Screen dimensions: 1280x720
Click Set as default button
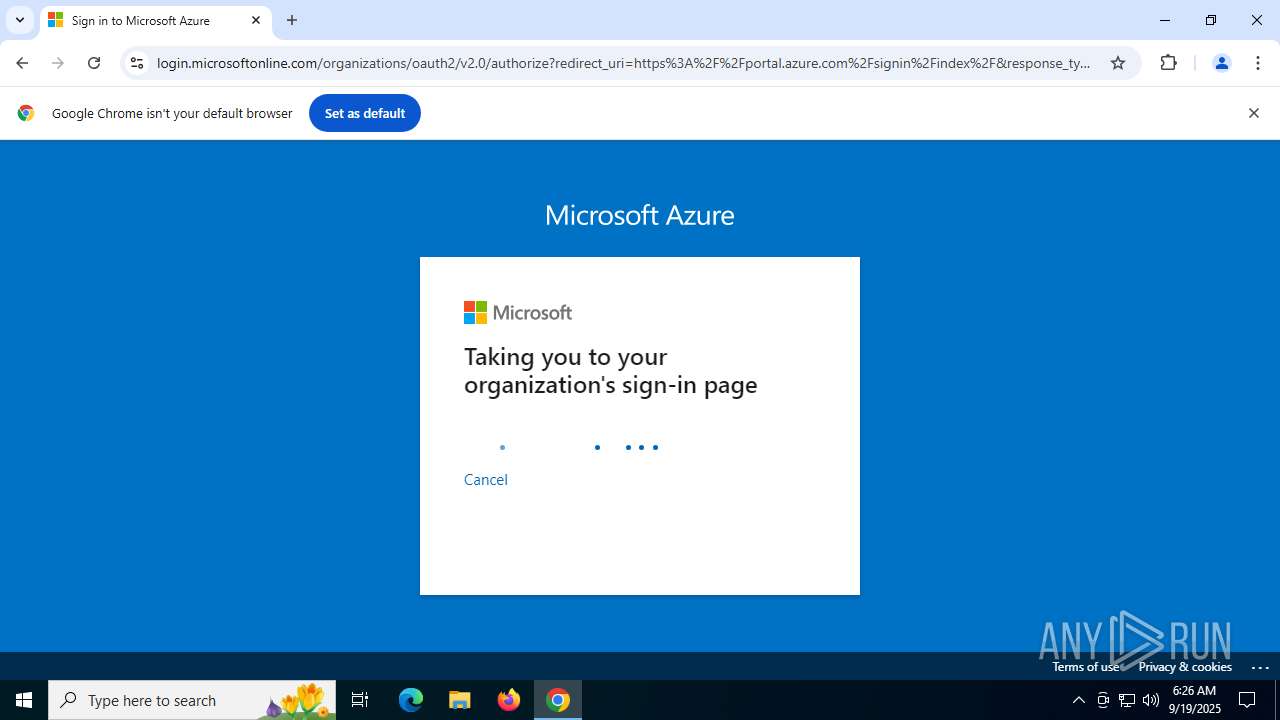364,113
